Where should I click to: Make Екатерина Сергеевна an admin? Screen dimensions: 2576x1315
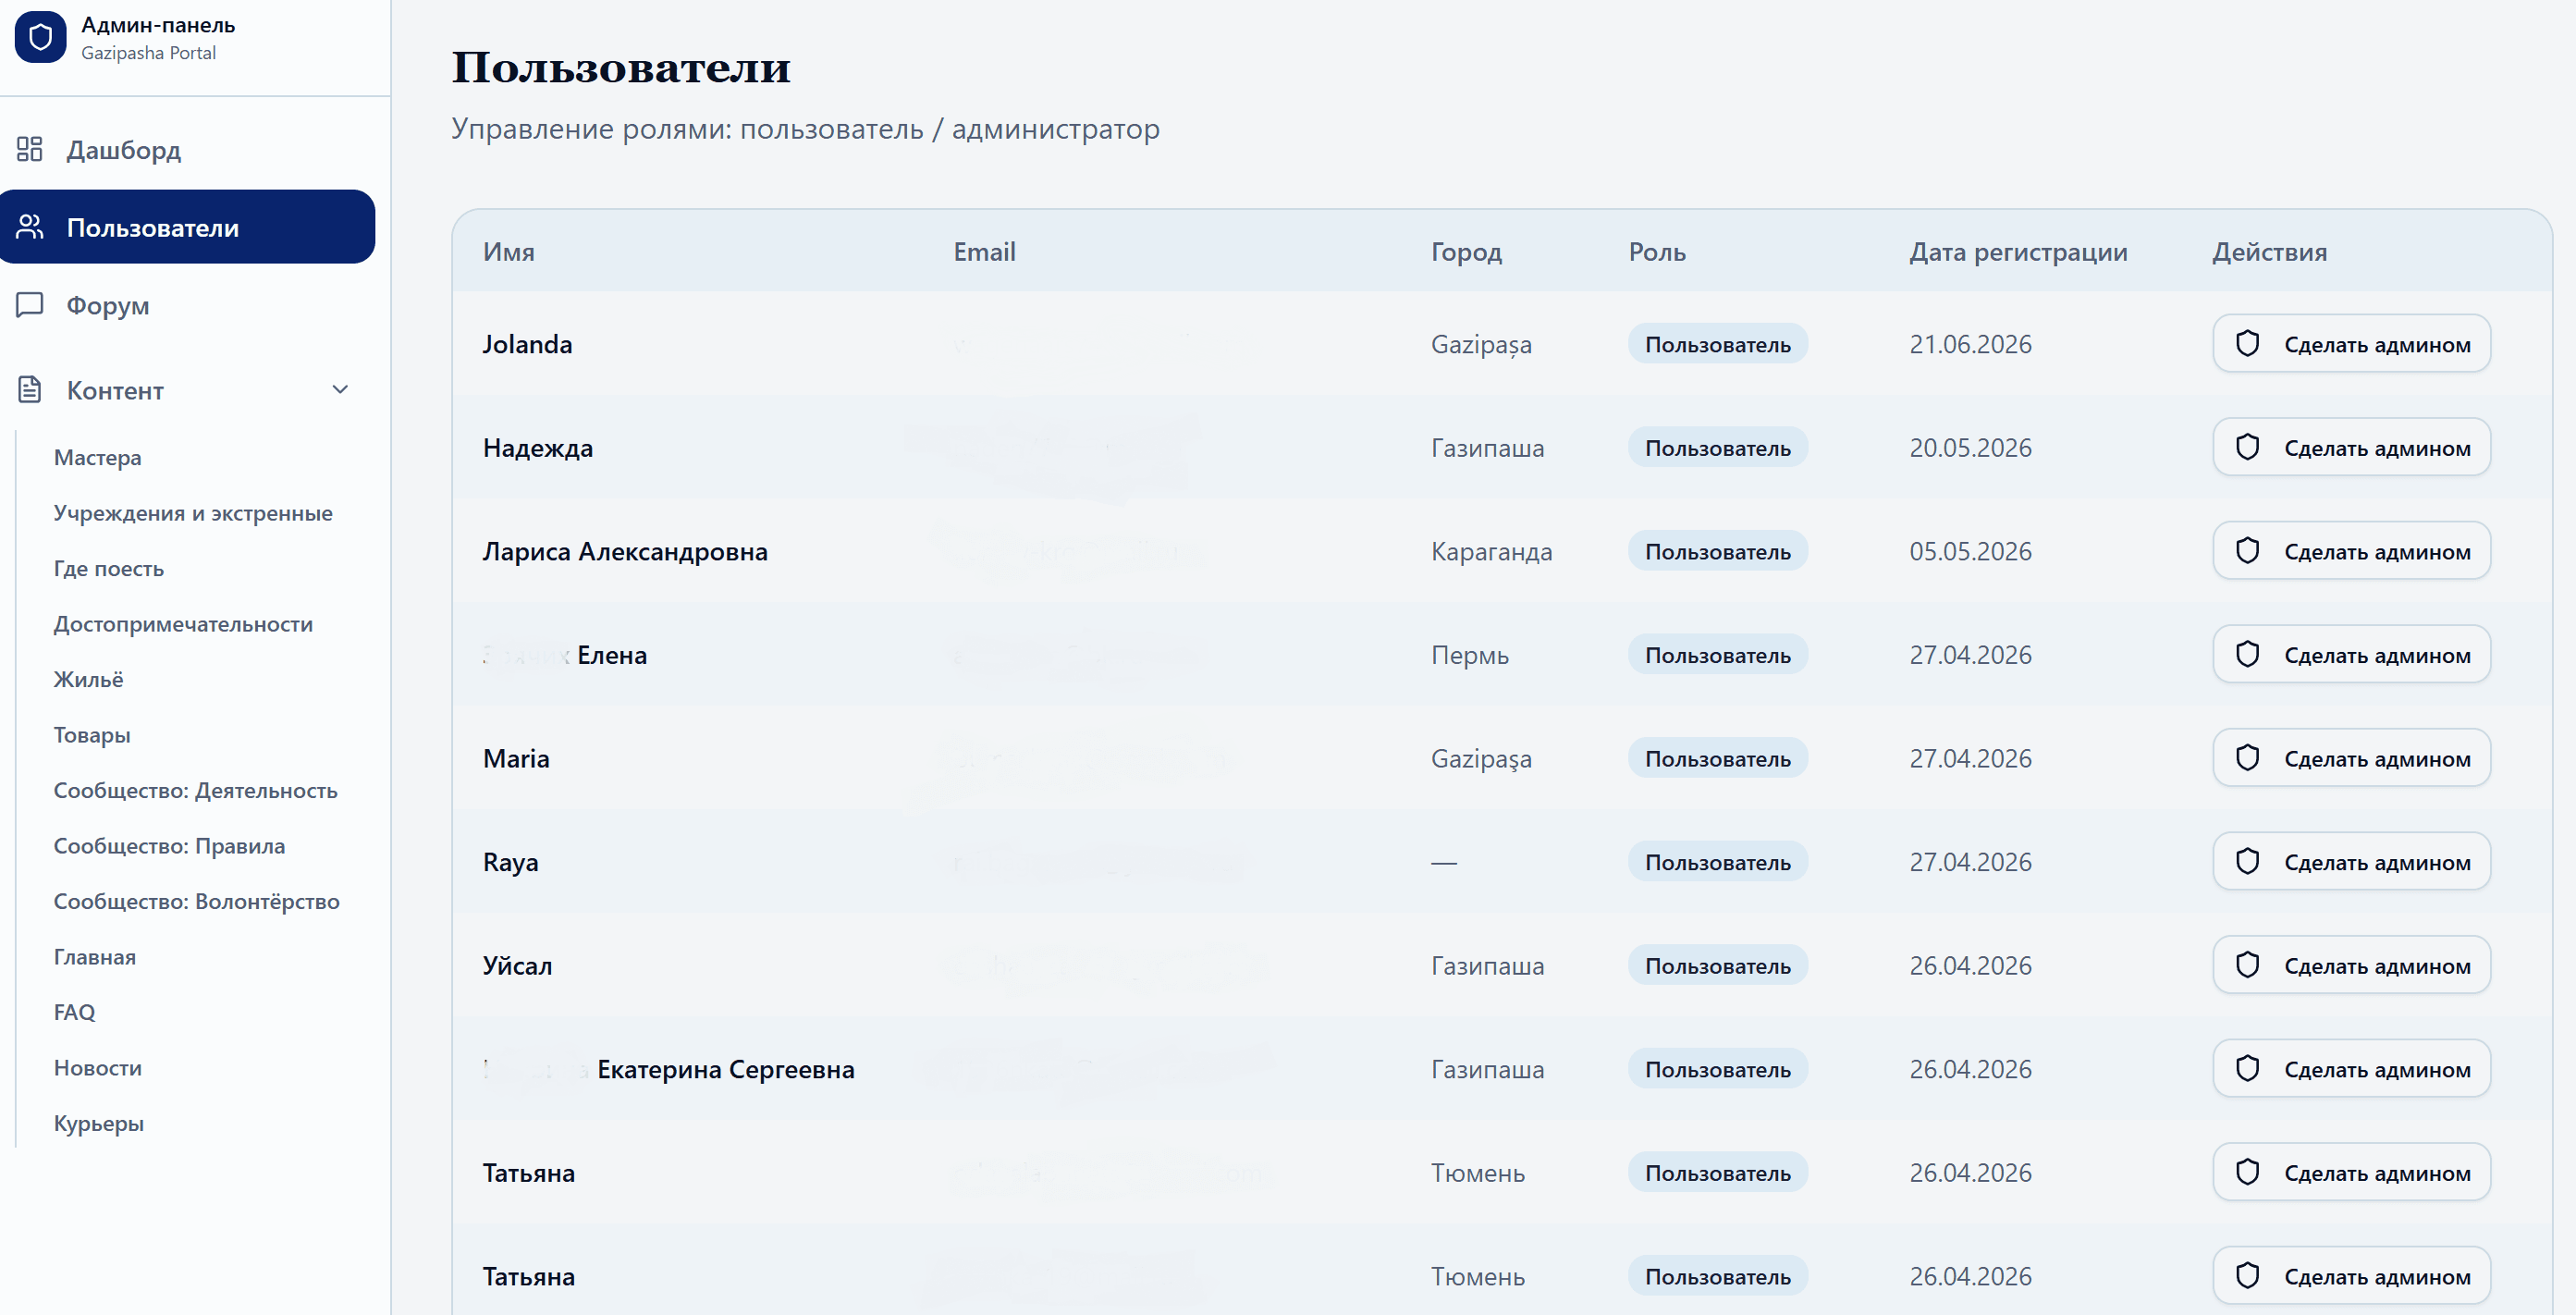(x=2351, y=1069)
